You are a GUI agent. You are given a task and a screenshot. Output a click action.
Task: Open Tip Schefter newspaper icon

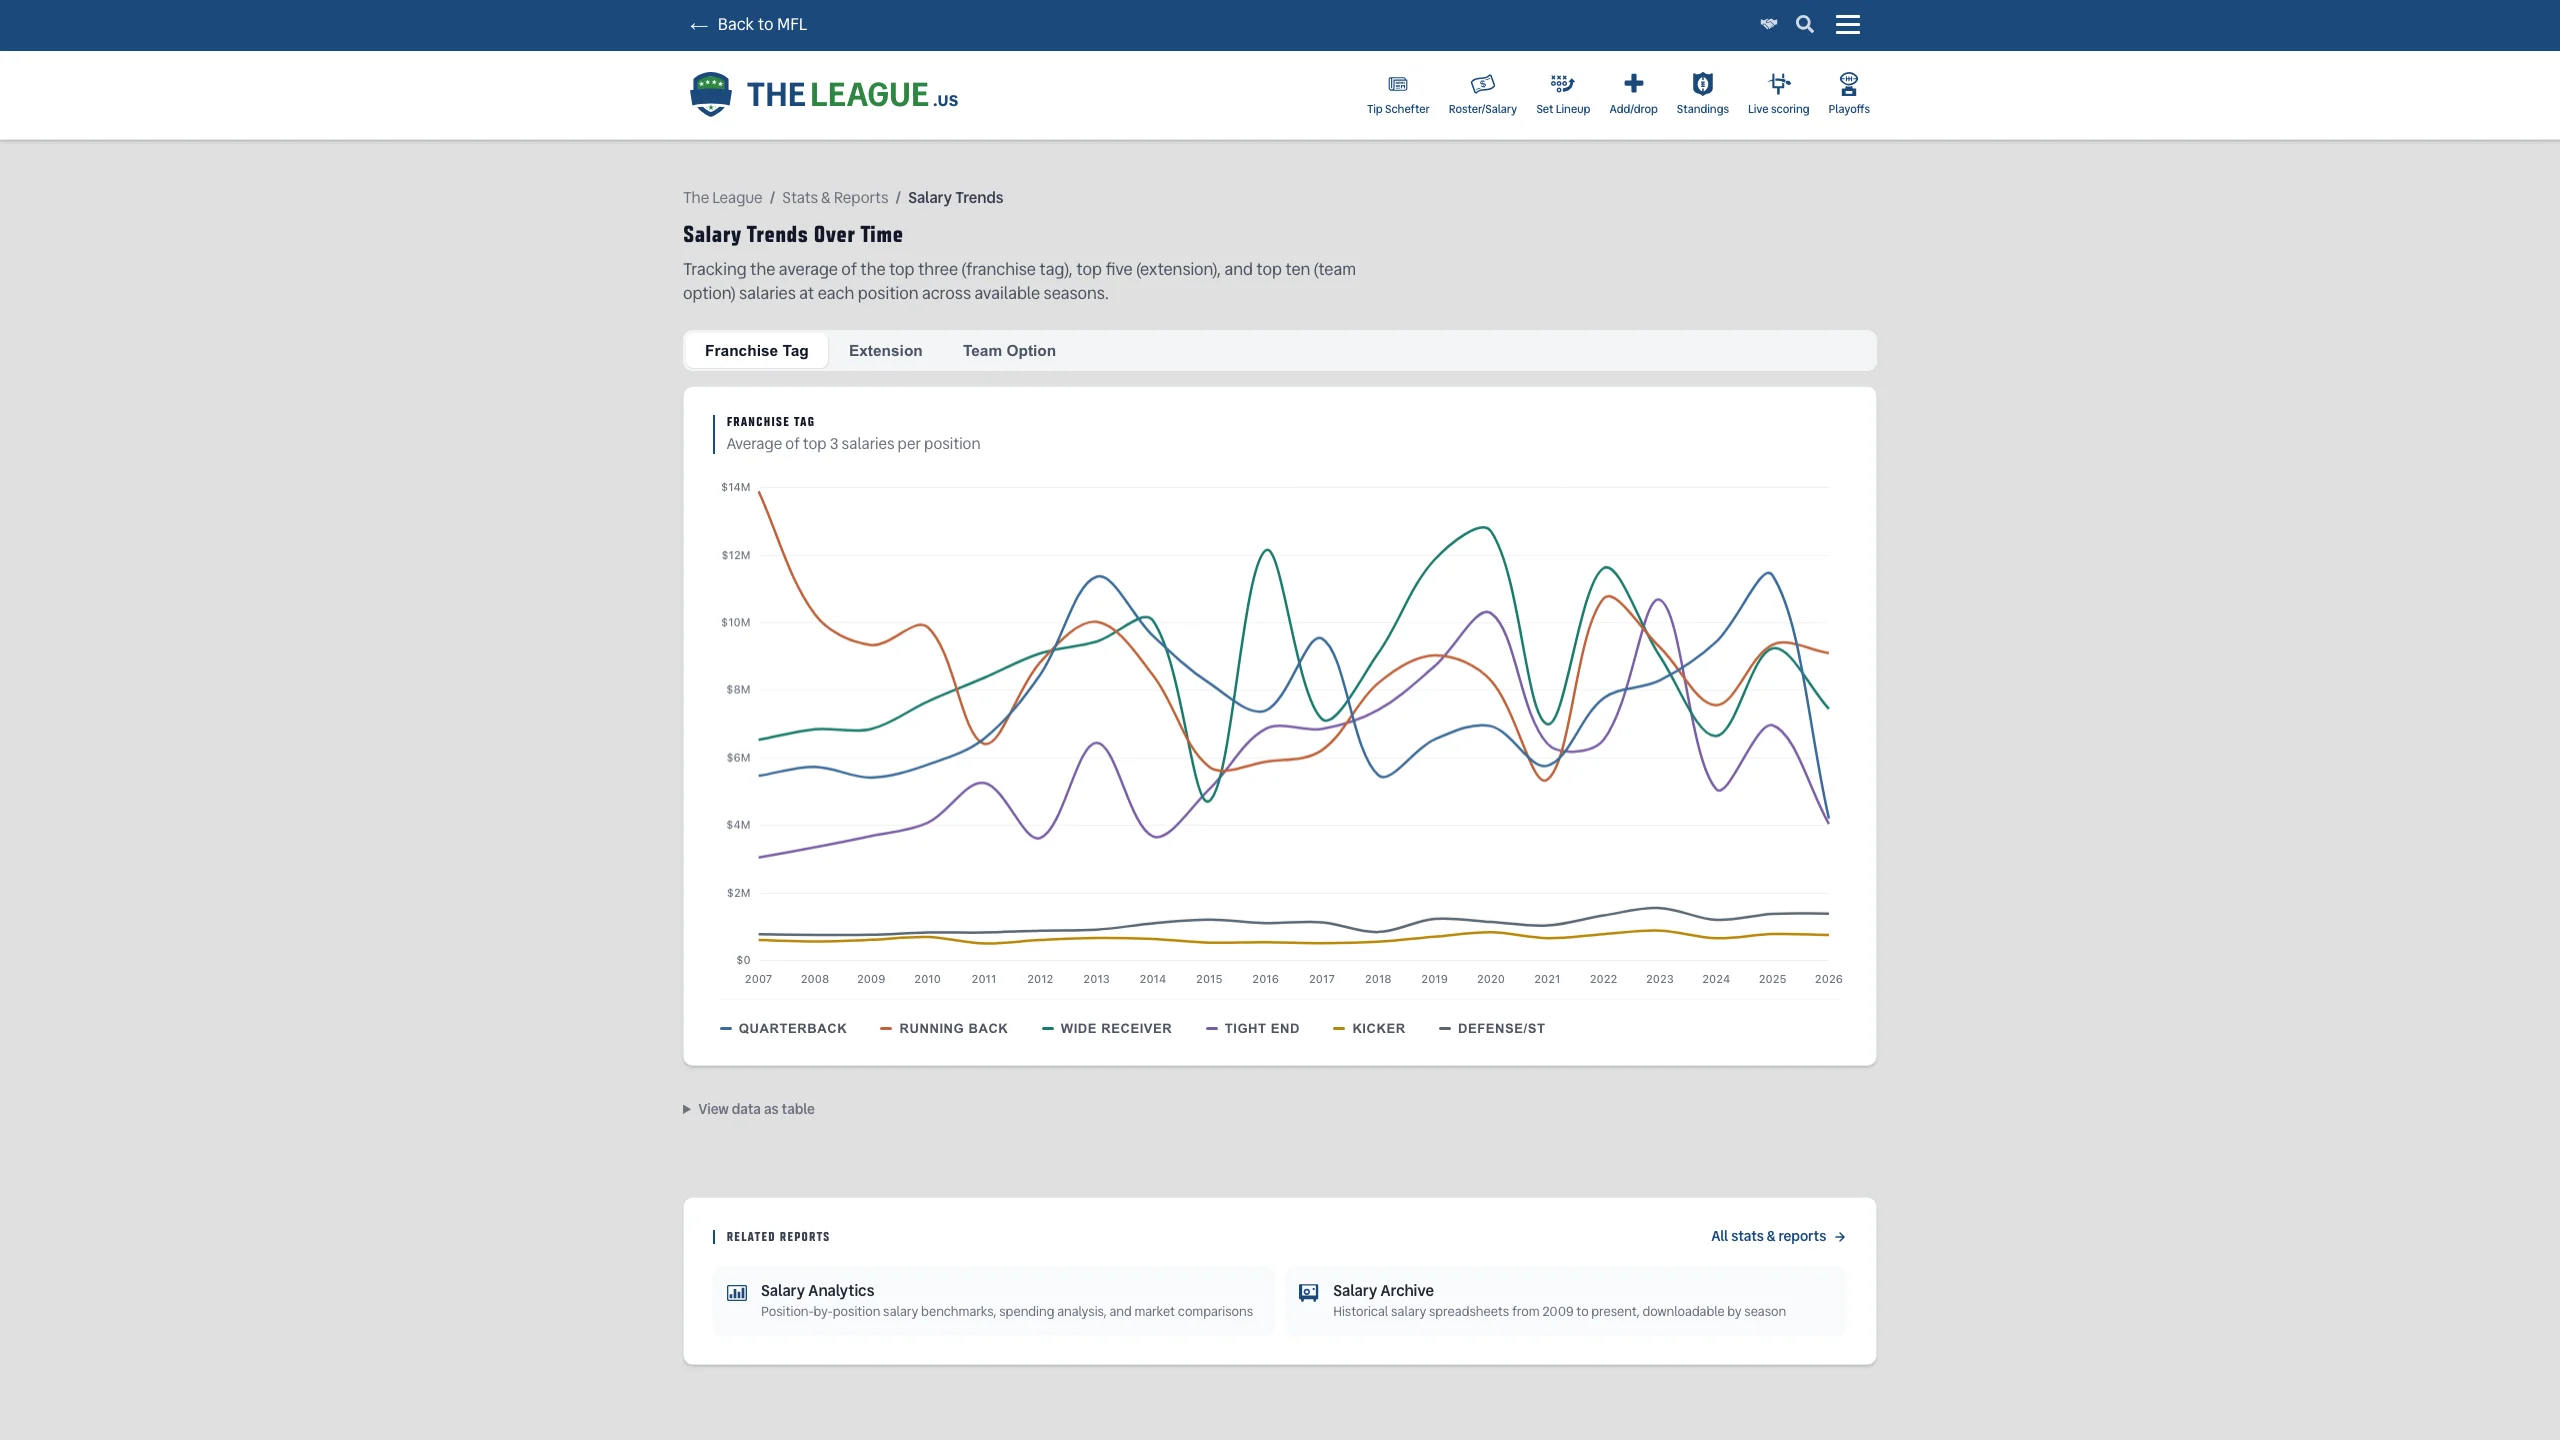1398,84
